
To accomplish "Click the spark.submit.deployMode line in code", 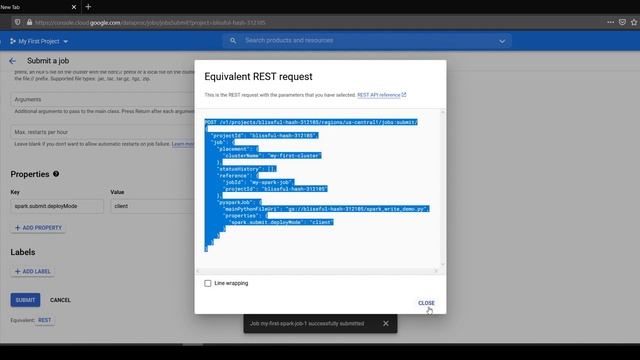I will tap(281, 222).
